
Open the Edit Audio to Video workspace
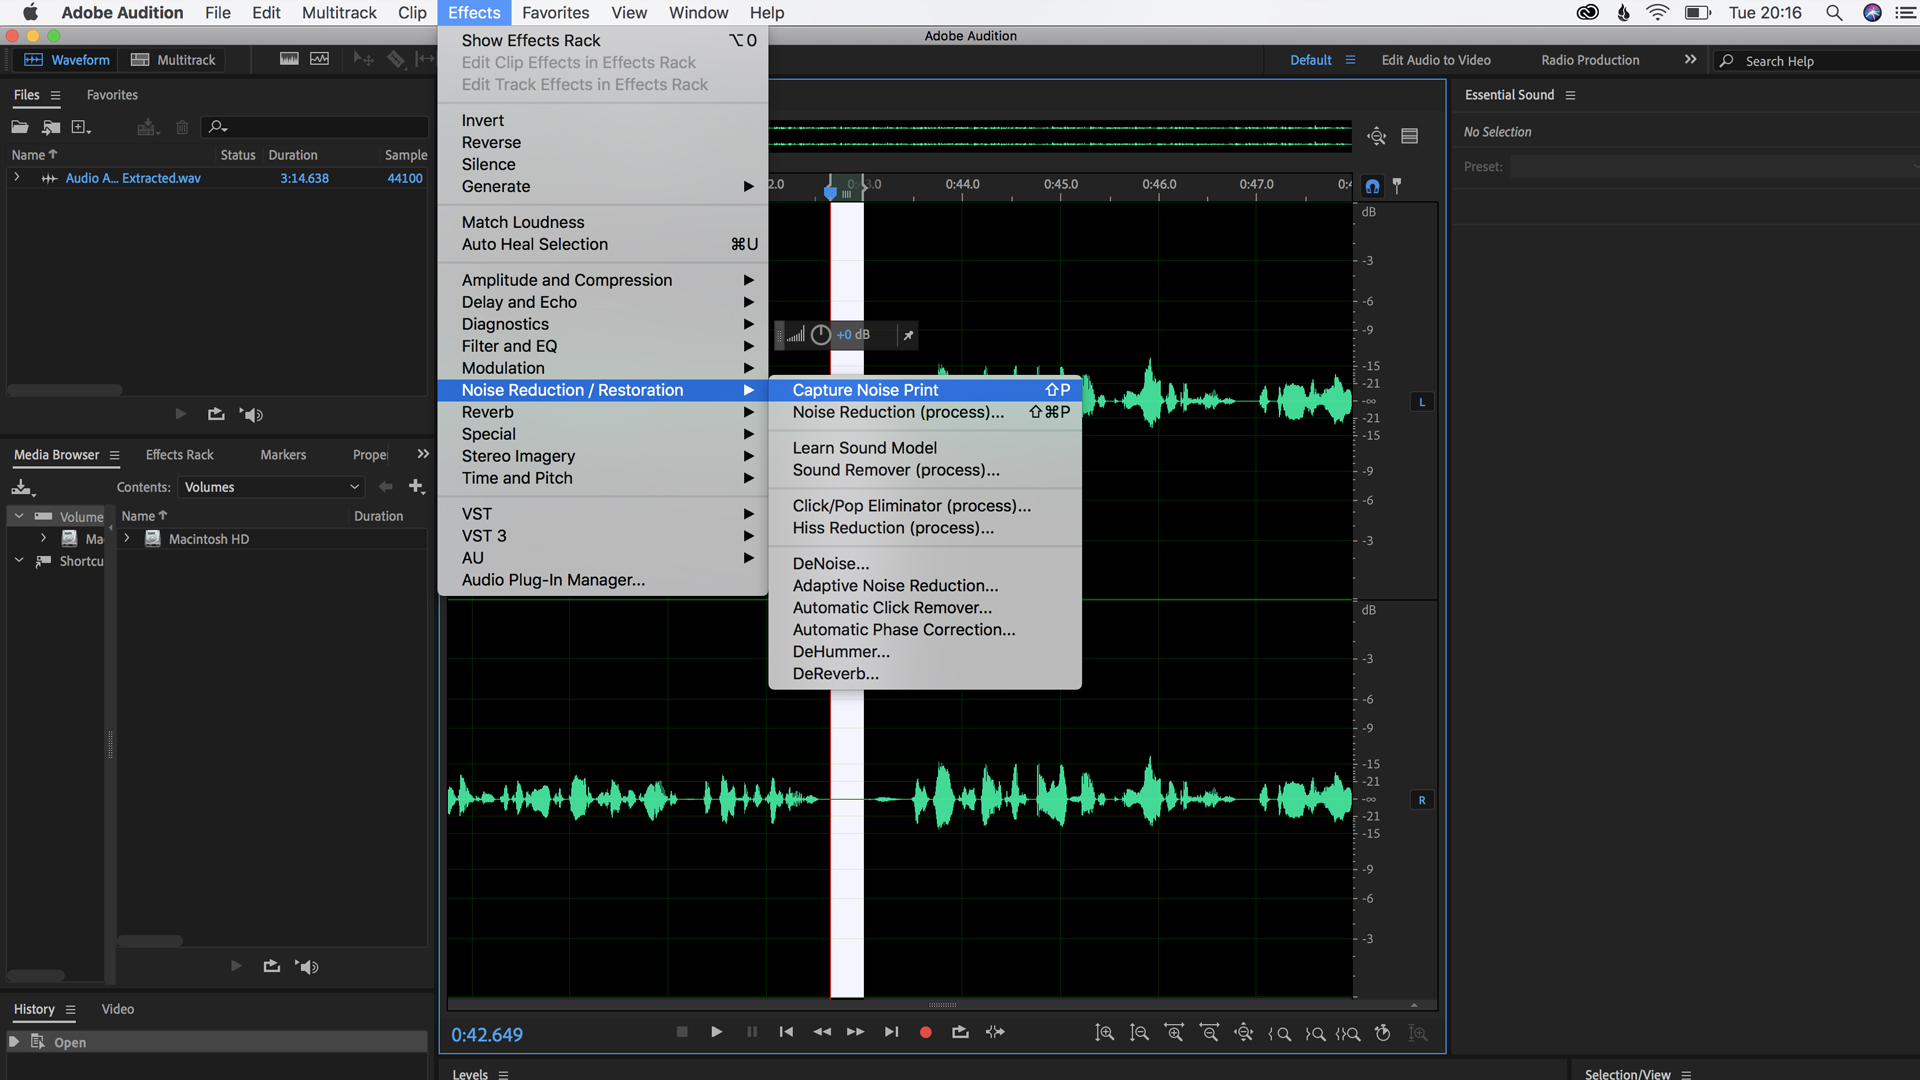pos(1435,60)
